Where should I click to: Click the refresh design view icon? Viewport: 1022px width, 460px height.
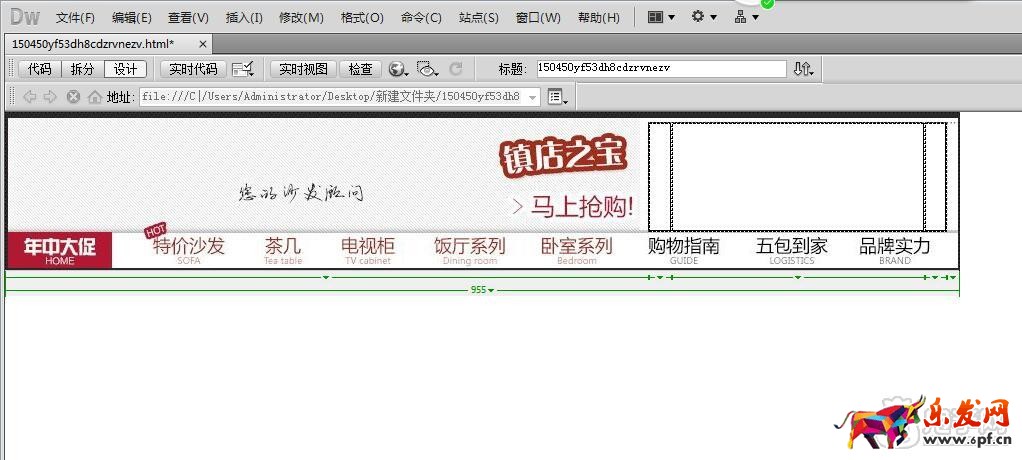point(456,69)
